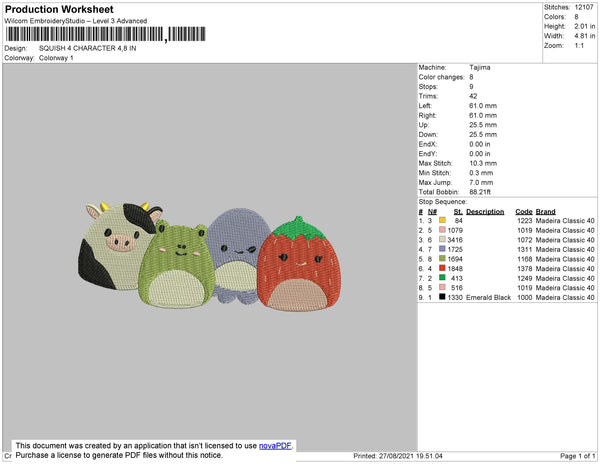Click the 'Page 1 of 1' footer text
Screen dimensions: 600x464
click(578, 456)
